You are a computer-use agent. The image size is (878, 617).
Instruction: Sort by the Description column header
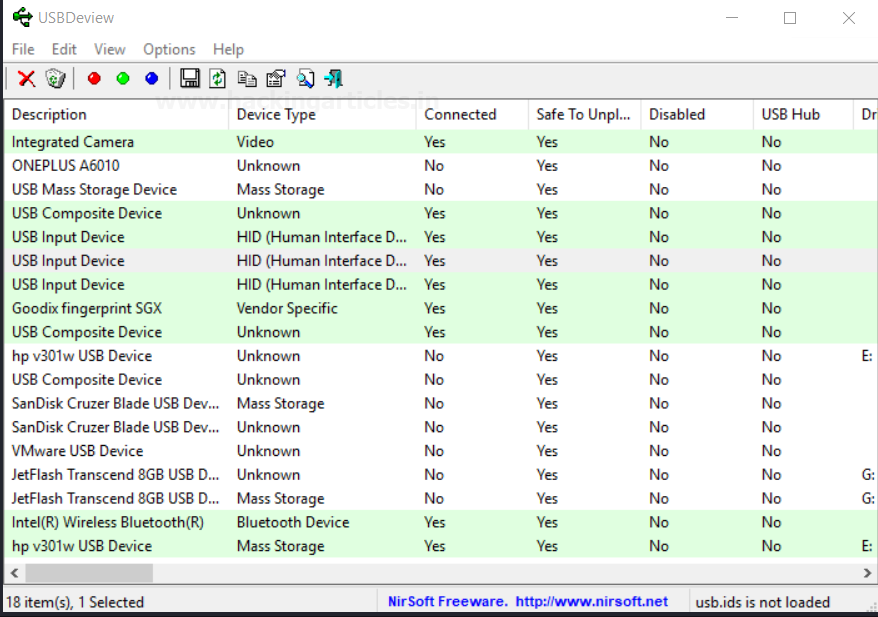coord(116,114)
